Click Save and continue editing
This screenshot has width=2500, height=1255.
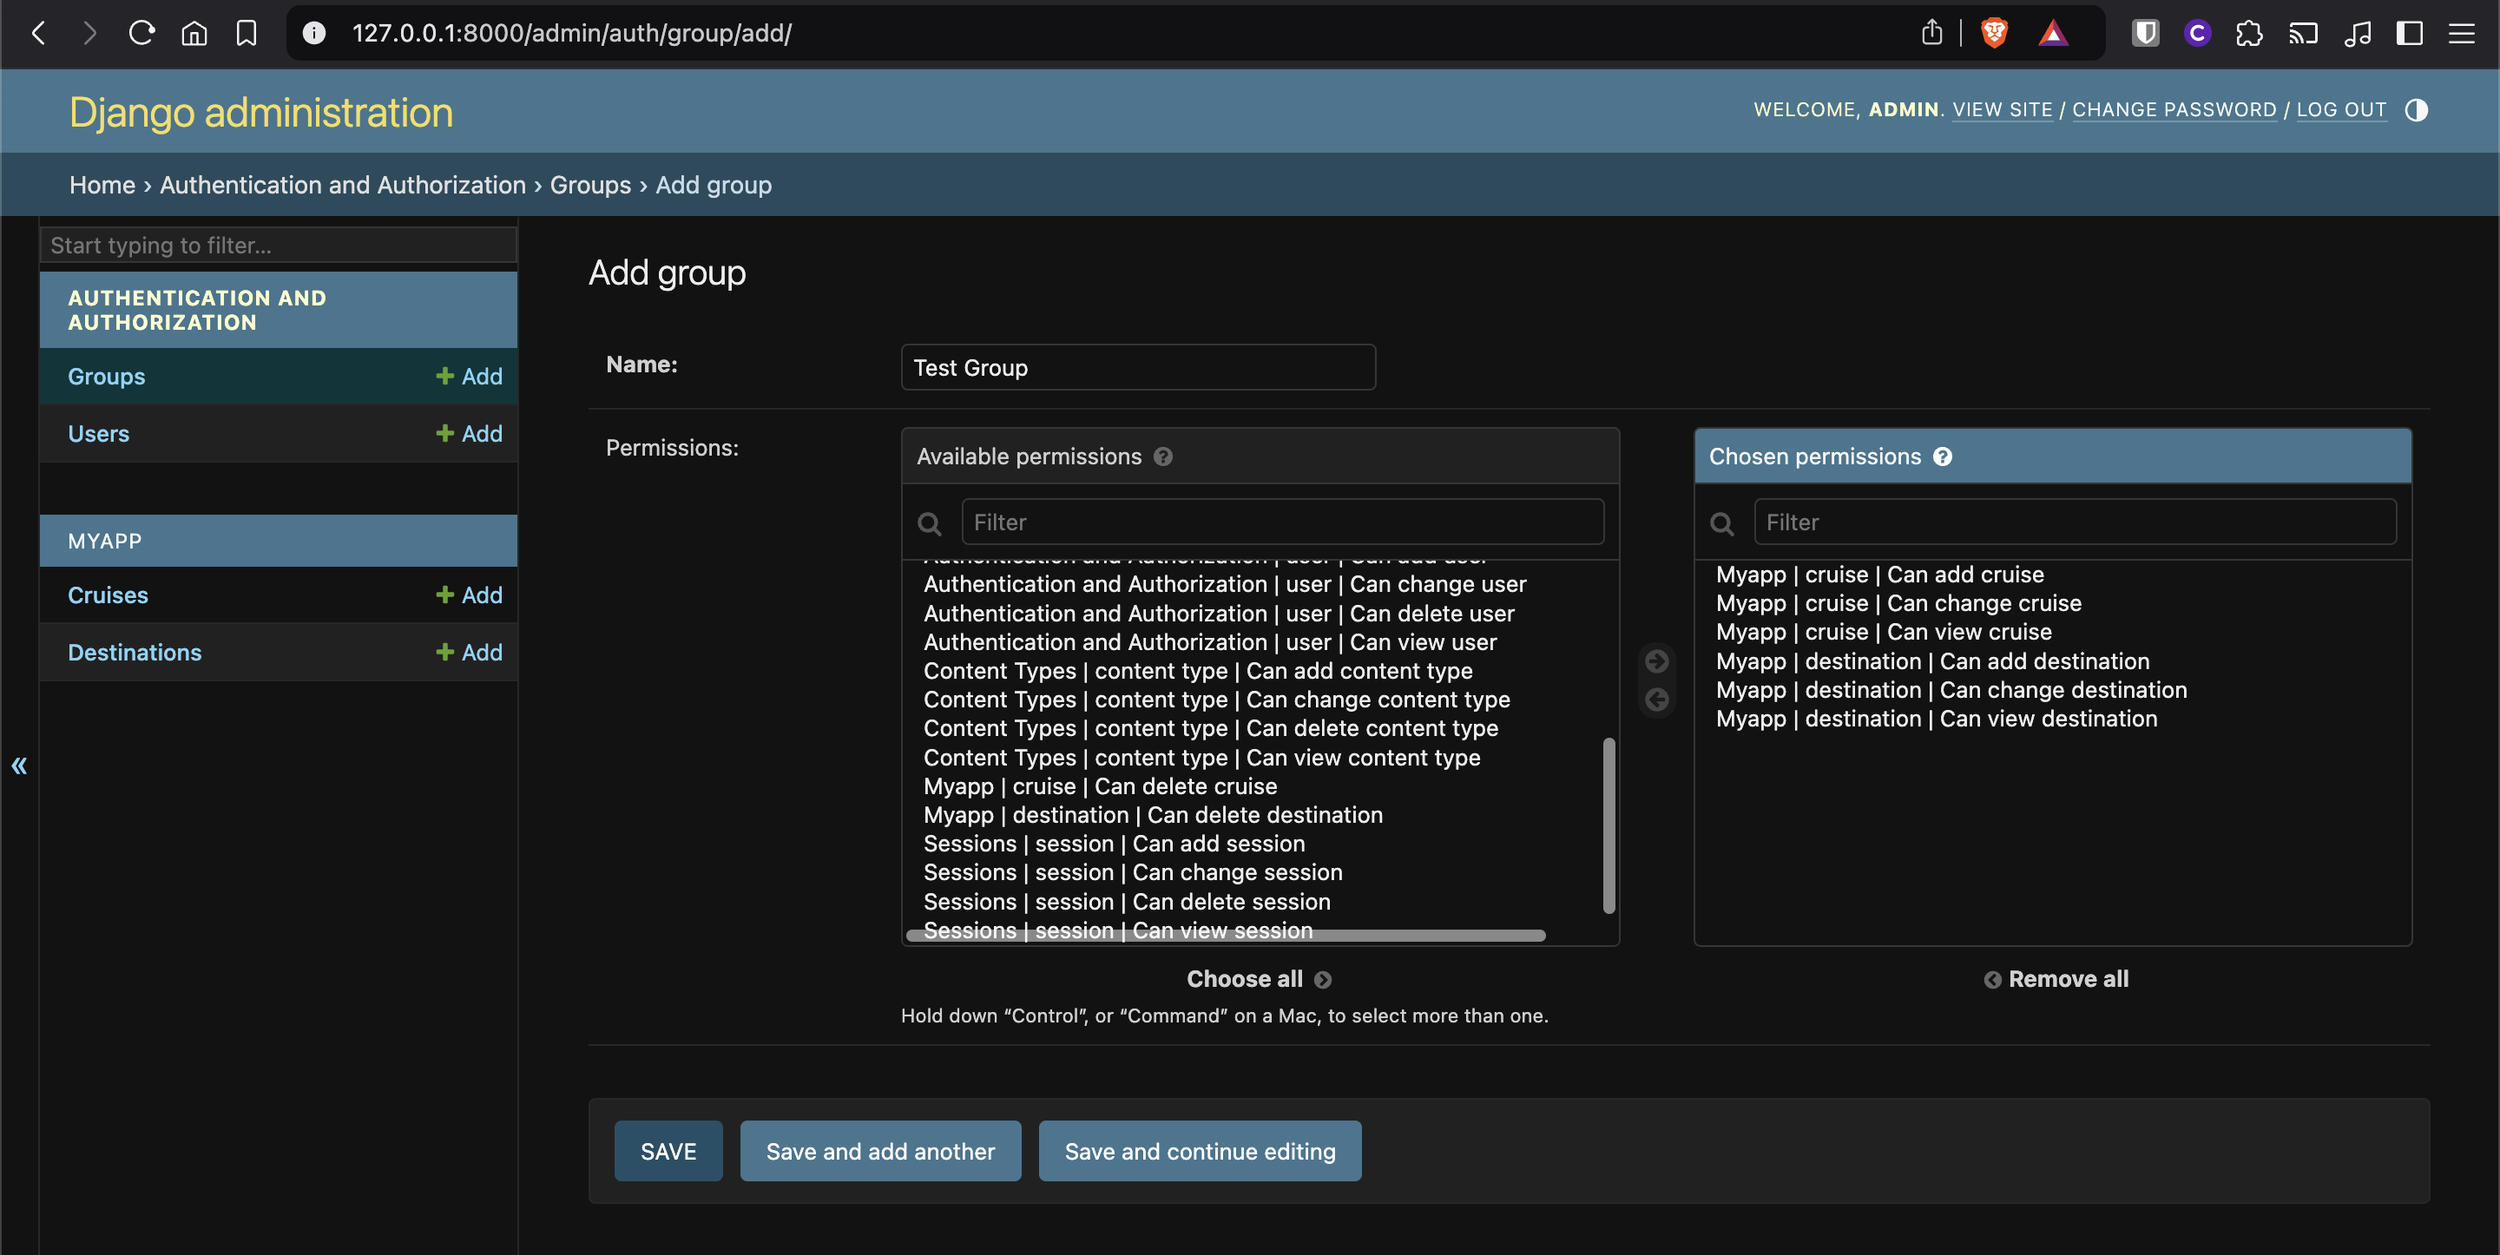point(1199,1151)
